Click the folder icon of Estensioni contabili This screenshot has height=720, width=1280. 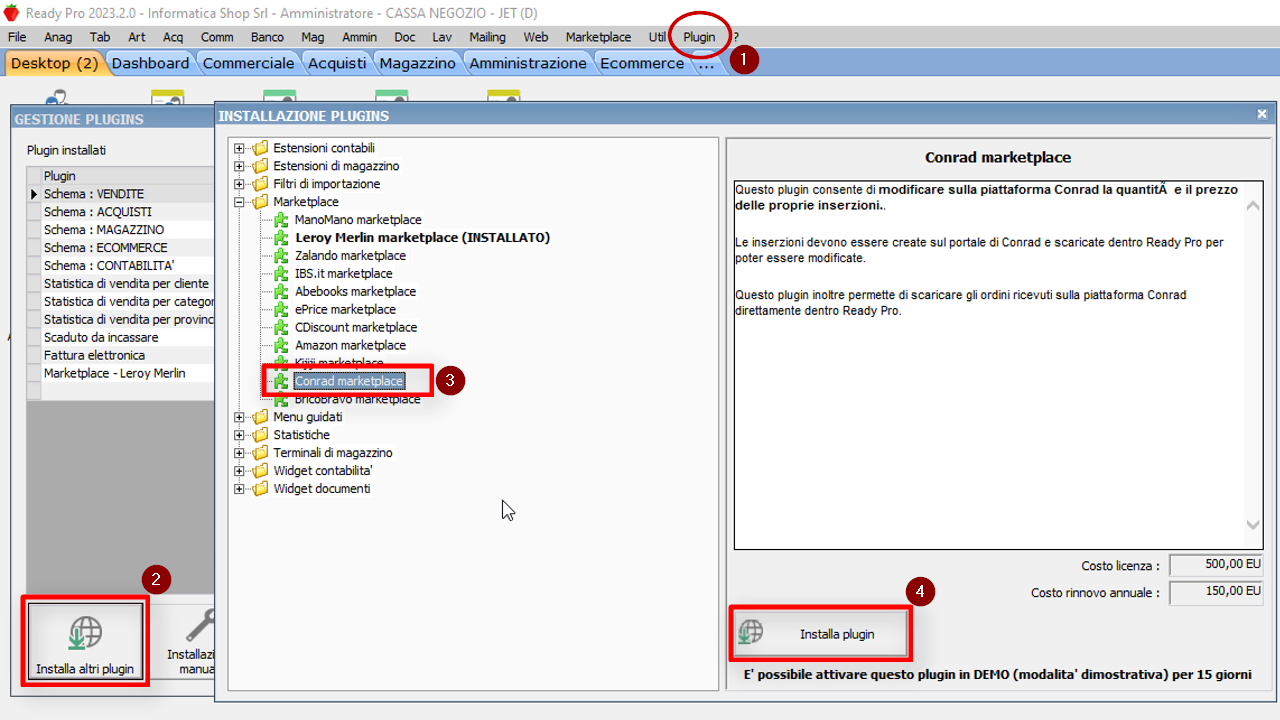(261, 148)
